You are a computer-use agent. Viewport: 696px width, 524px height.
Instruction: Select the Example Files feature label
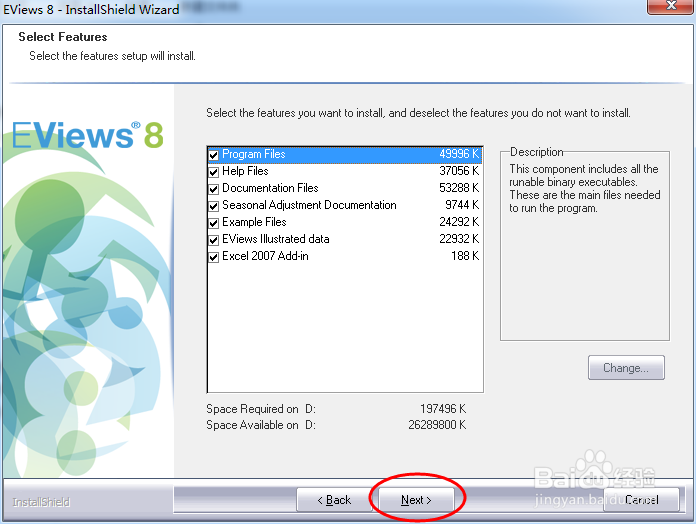[254, 222]
